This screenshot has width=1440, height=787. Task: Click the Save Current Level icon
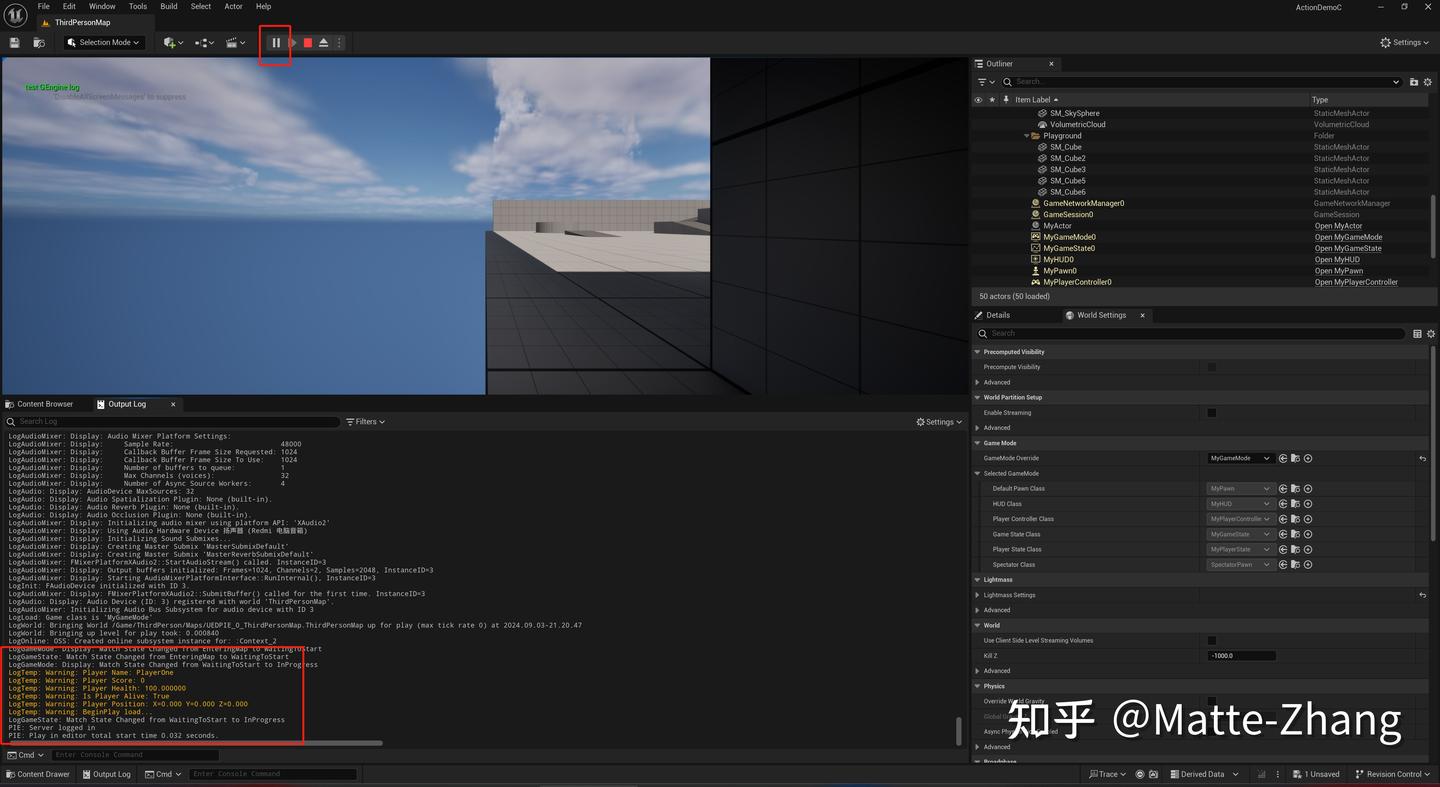[x=13, y=42]
